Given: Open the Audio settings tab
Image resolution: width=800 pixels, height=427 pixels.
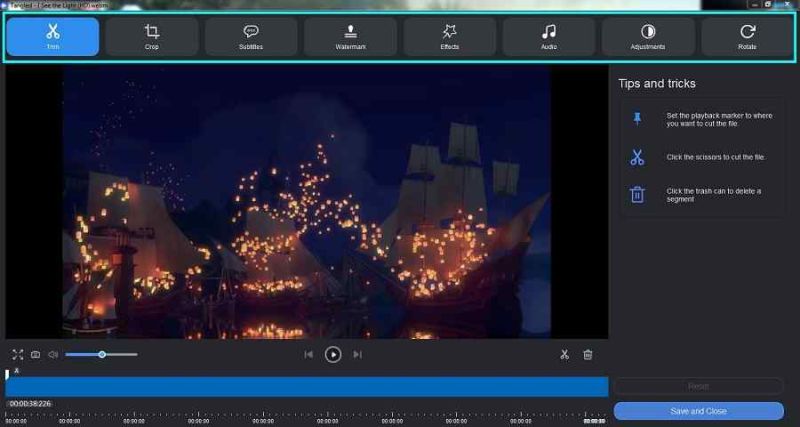Looking at the screenshot, I should pos(548,36).
